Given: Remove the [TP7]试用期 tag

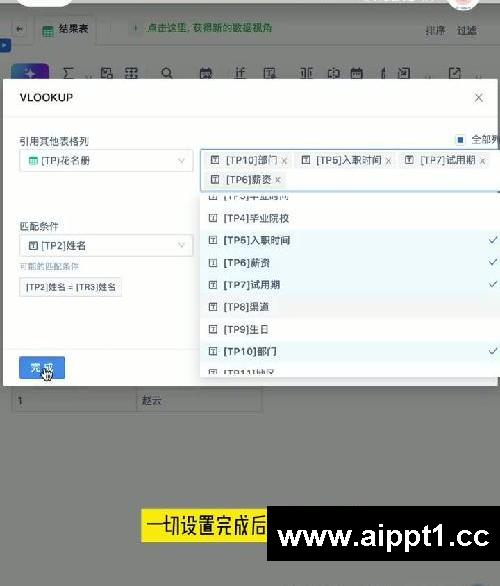Looking at the screenshot, I should [482, 161].
